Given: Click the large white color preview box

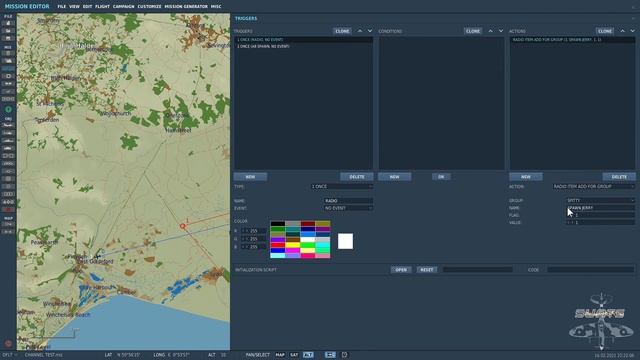Looking at the screenshot, I should click(x=345, y=241).
